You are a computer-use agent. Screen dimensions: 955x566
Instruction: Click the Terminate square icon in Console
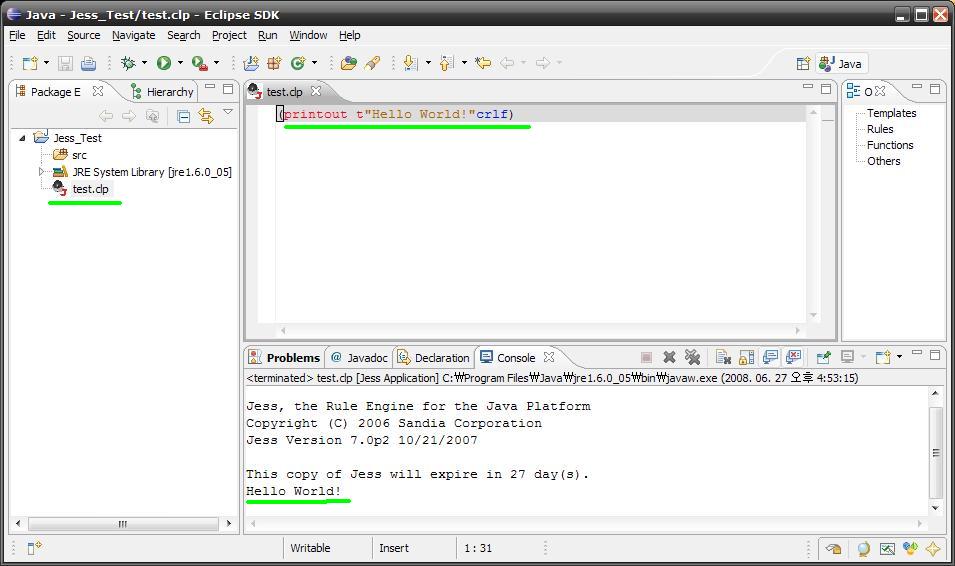coord(647,357)
